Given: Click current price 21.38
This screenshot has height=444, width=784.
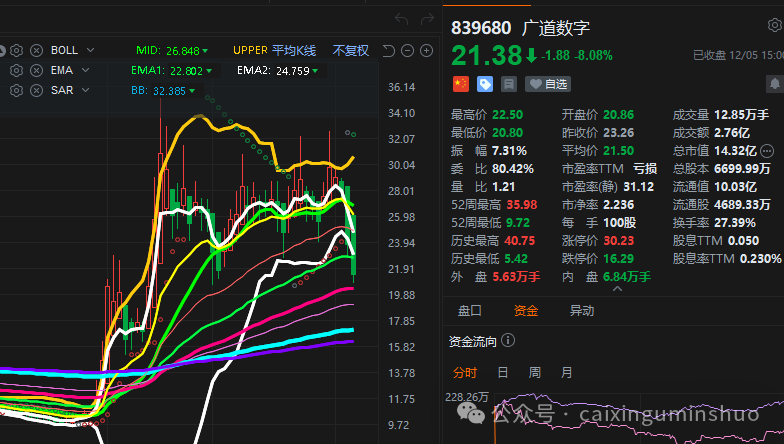Looking at the screenshot, I should pyautogui.click(x=486, y=55).
